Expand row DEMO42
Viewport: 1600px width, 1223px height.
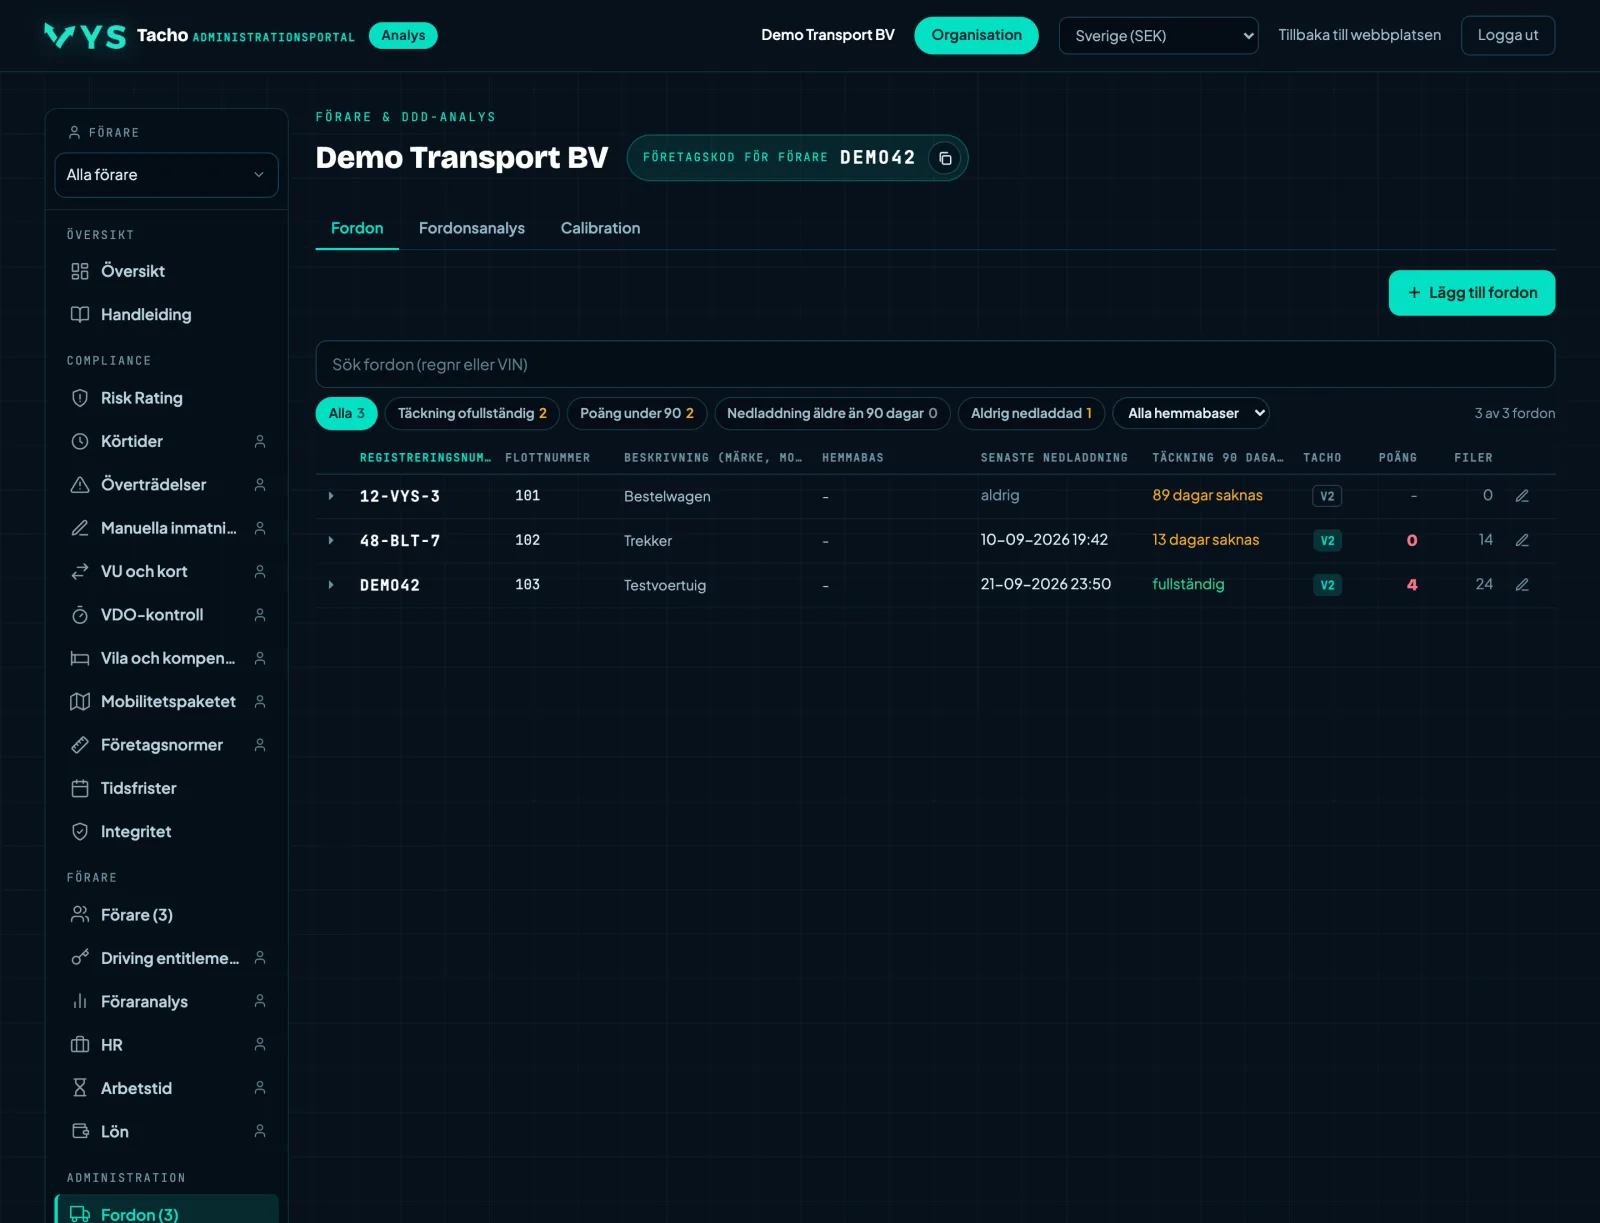point(331,585)
